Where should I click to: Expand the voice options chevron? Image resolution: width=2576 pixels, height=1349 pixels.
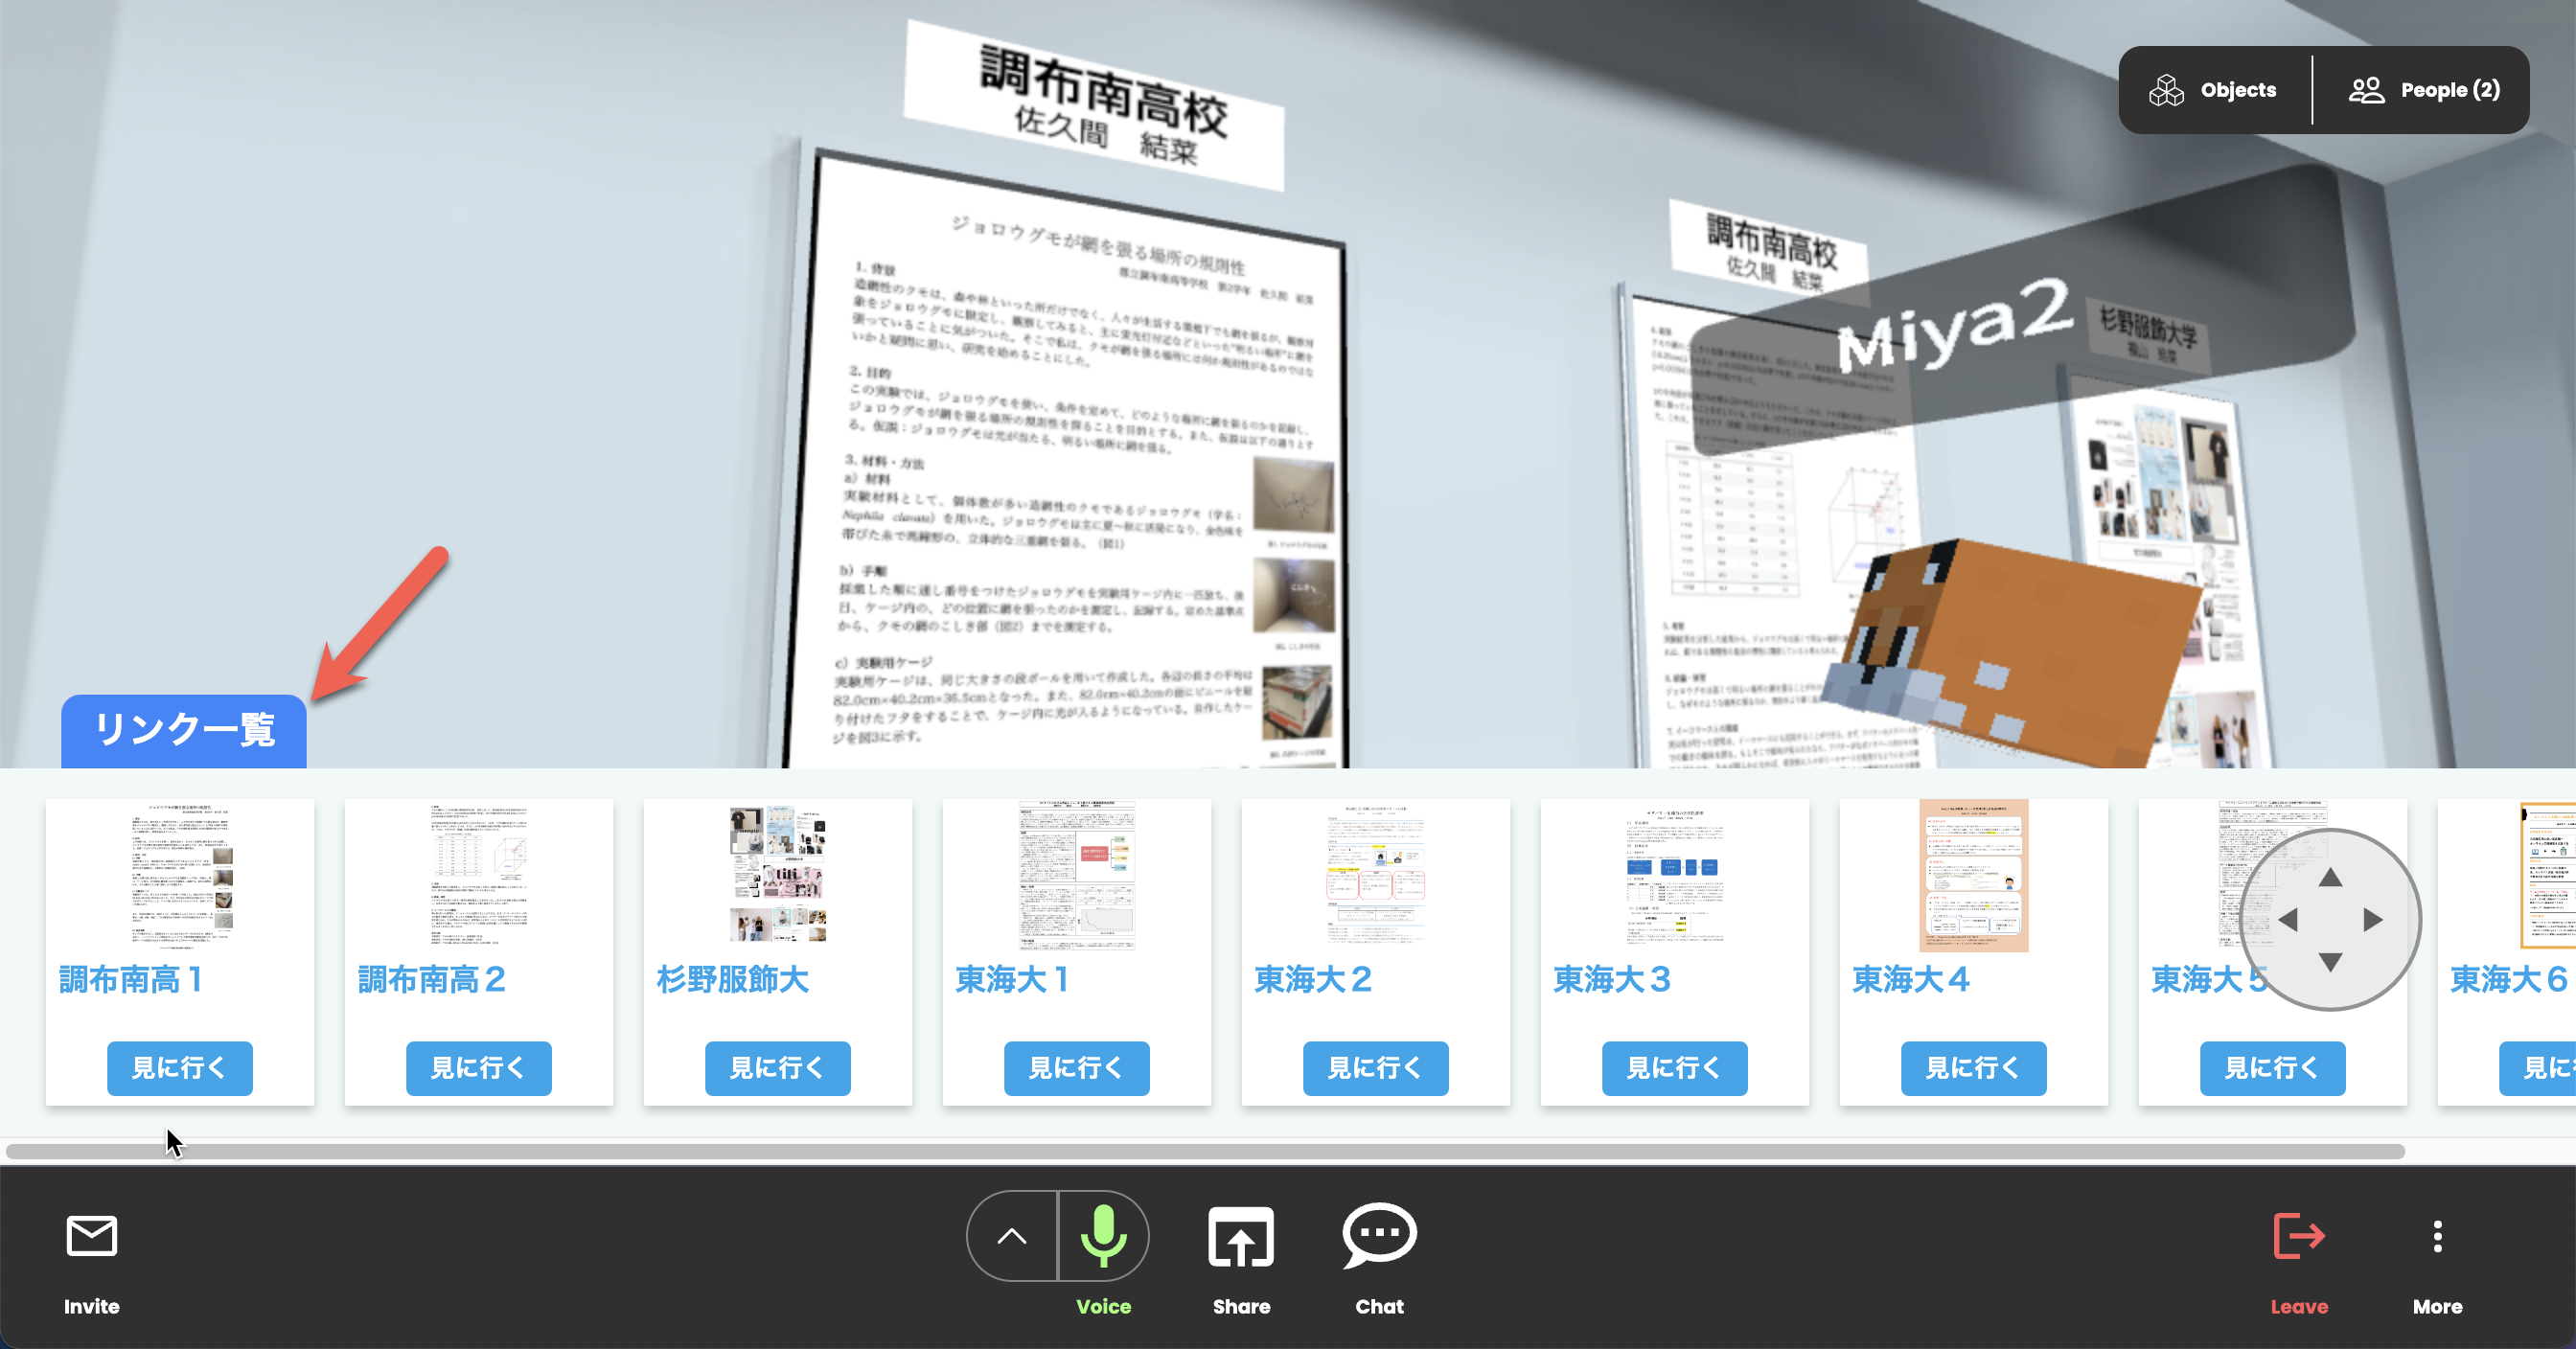(1012, 1237)
